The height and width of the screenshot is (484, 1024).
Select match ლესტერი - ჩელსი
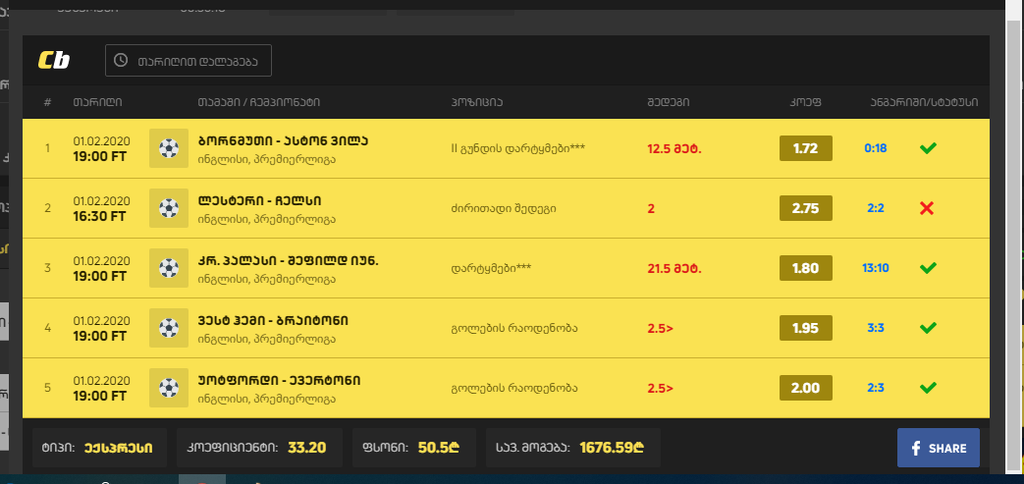[259, 201]
